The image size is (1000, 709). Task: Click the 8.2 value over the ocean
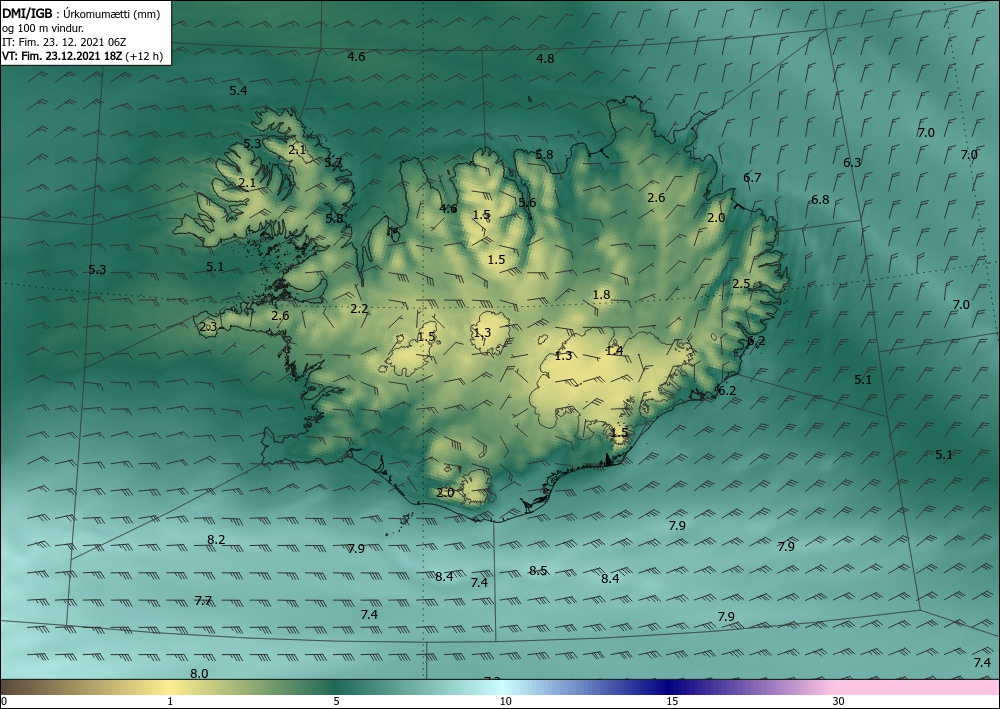tap(216, 539)
